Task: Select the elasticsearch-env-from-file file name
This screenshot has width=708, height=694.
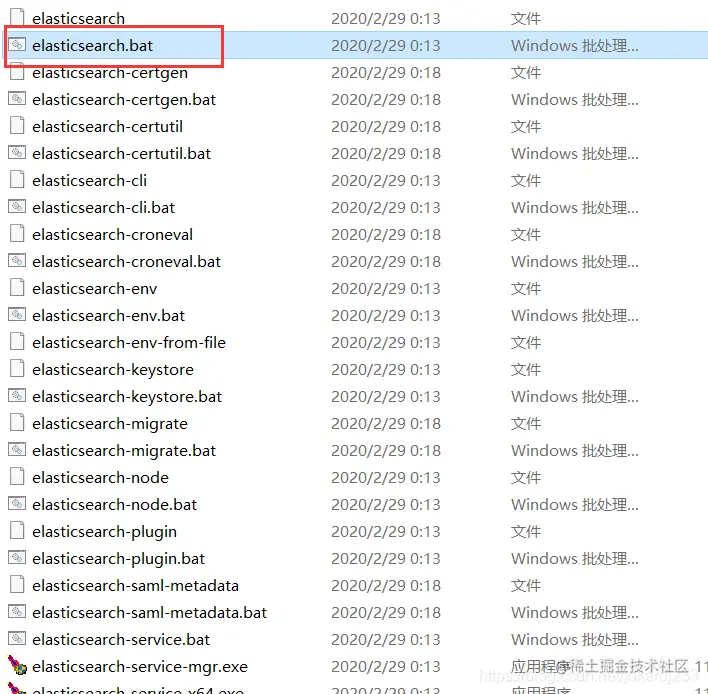Action: (129, 343)
